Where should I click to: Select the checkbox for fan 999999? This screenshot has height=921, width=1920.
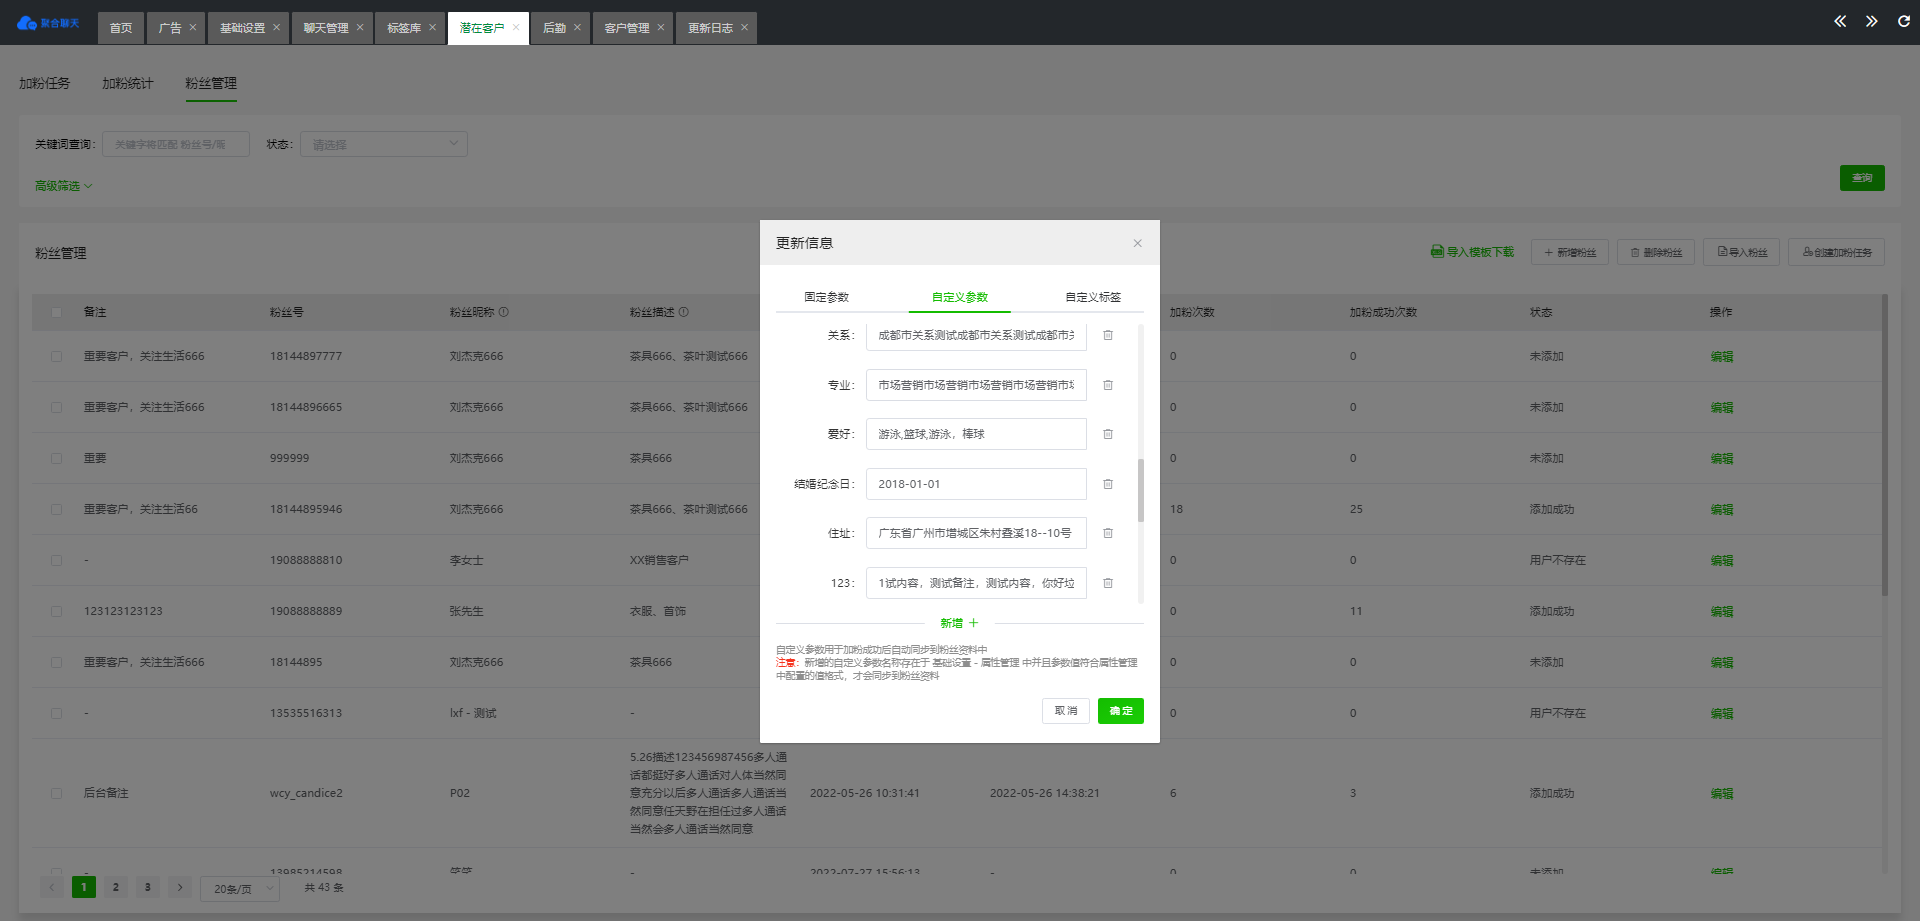57,458
